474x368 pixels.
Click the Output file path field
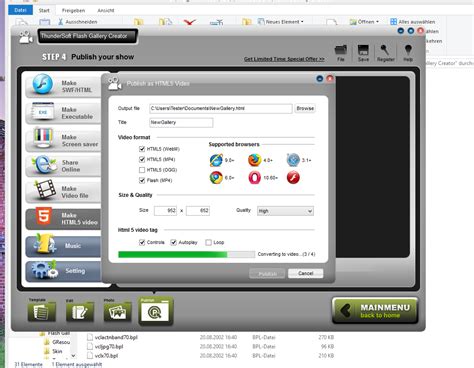[x=221, y=108]
